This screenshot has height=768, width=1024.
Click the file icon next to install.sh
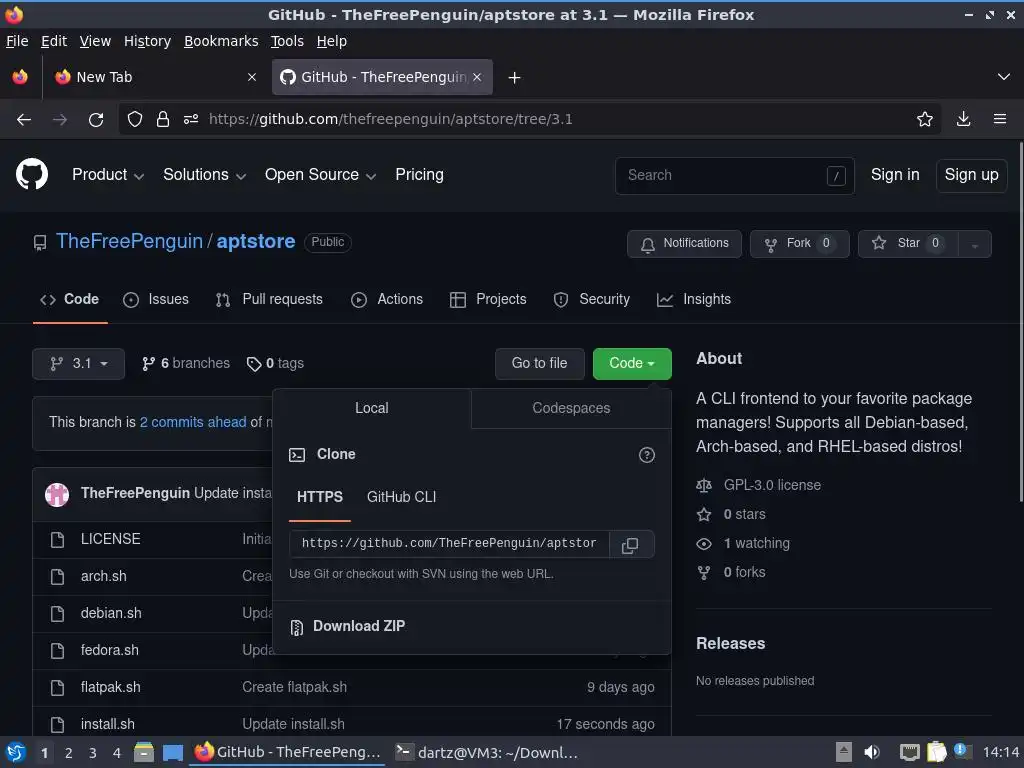[57, 724]
